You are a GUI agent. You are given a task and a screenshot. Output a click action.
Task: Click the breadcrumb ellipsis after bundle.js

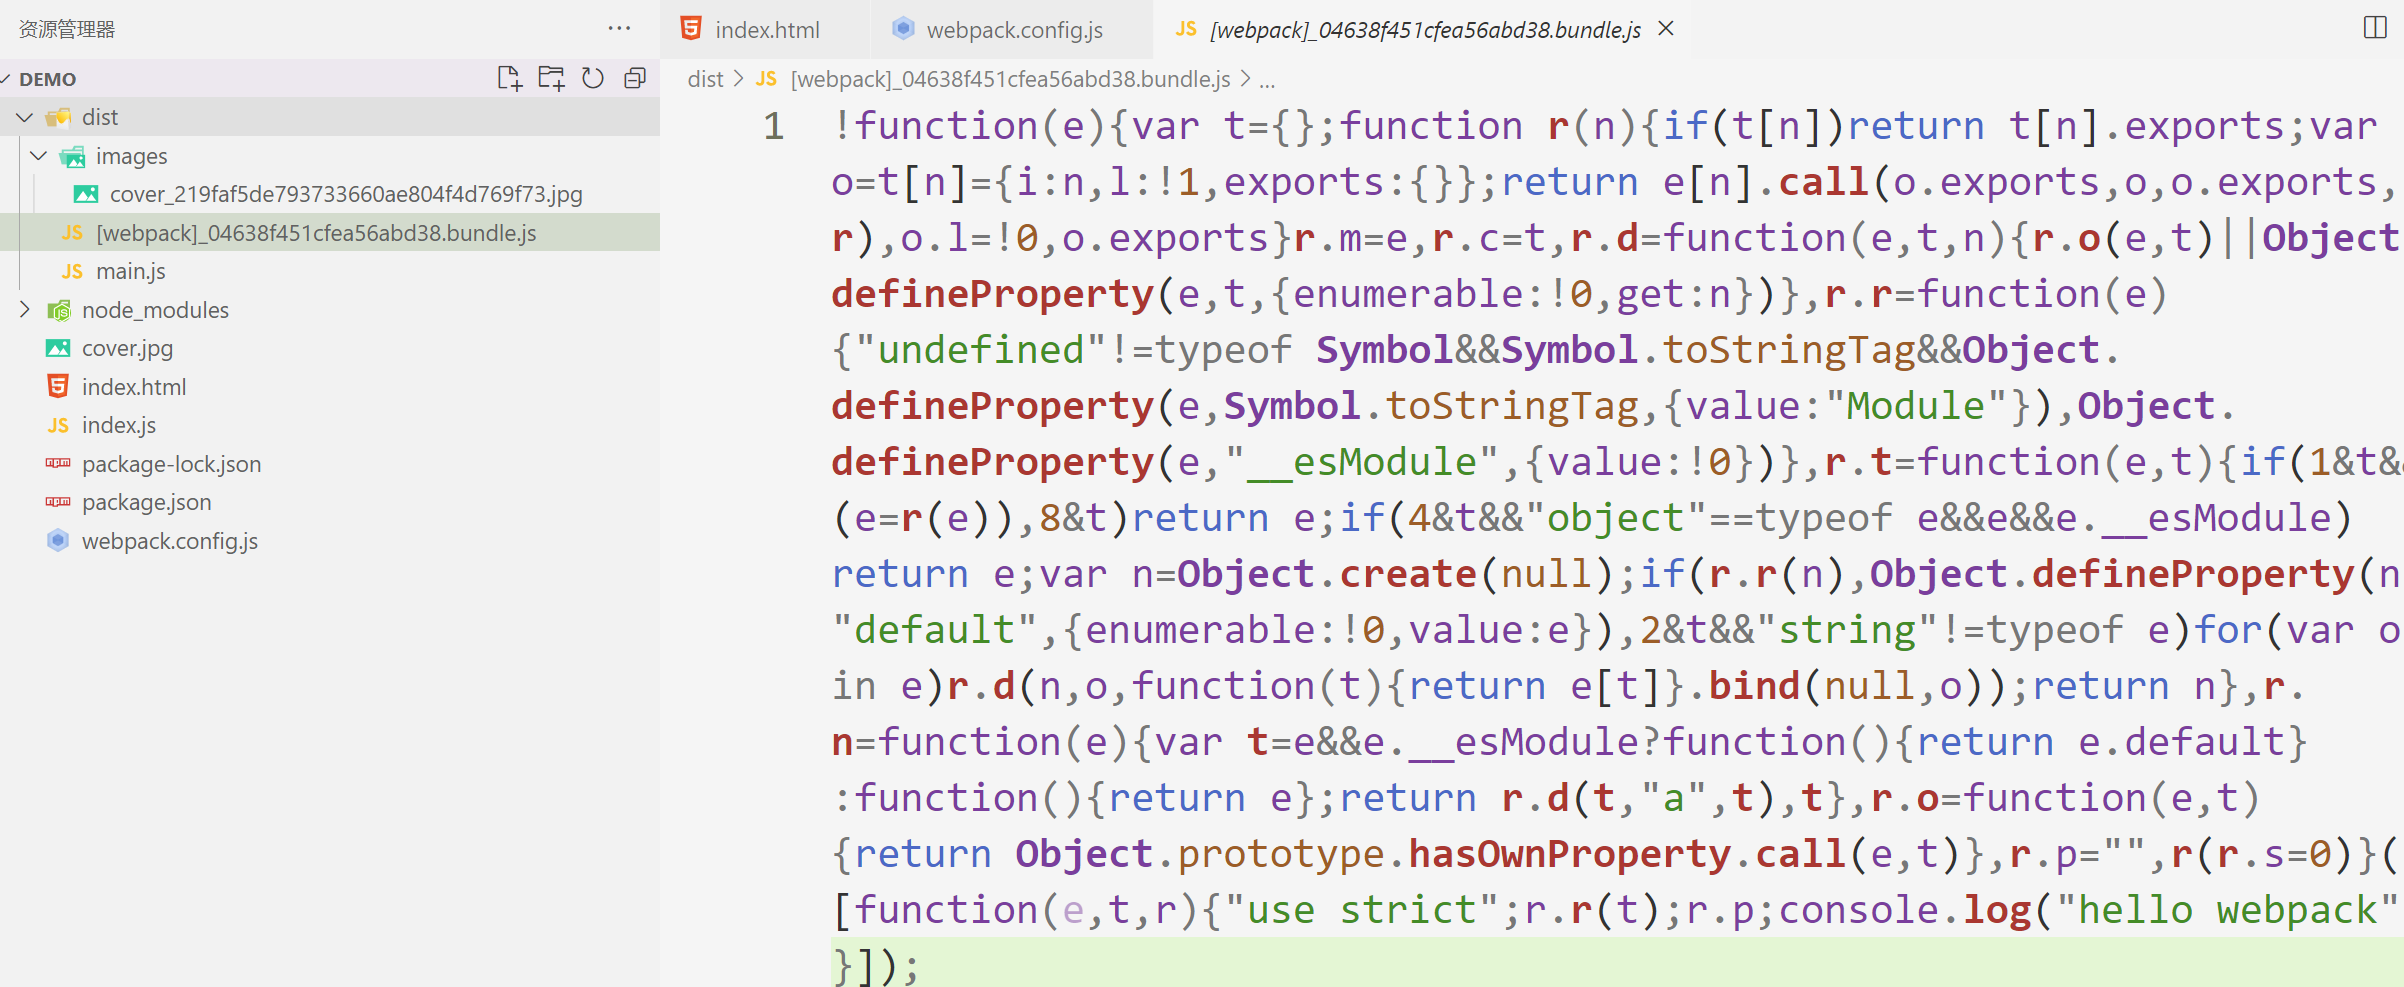pyautogui.click(x=1267, y=79)
